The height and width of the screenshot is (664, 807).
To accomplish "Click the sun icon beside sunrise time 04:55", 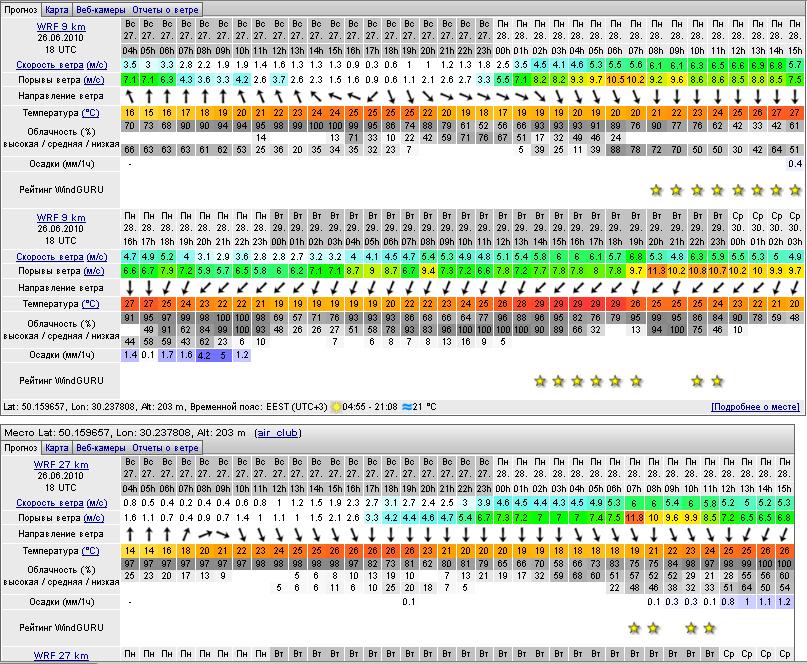I will pyautogui.click(x=337, y=407).
